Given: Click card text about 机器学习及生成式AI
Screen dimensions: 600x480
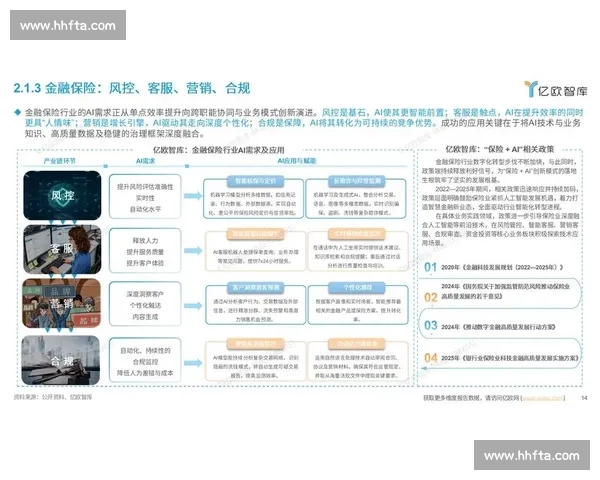Looking at the screenshot, I should coord(356,204).
